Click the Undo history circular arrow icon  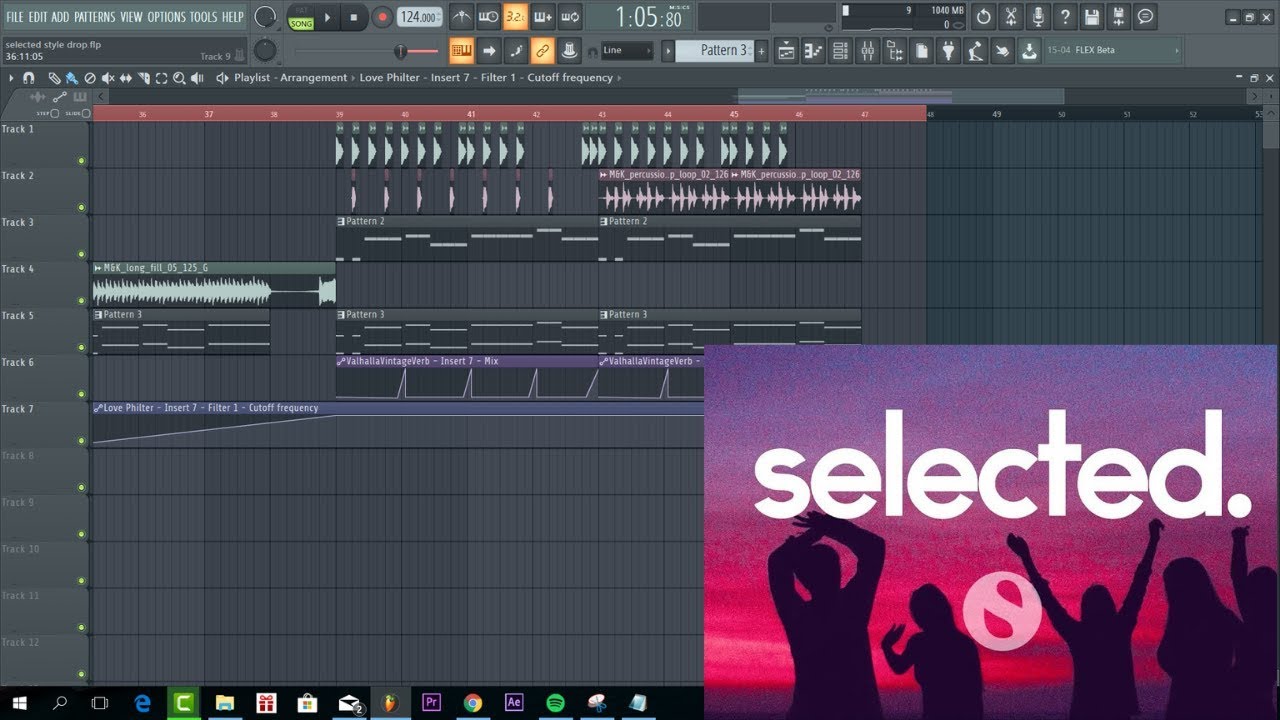pos(984,17)
